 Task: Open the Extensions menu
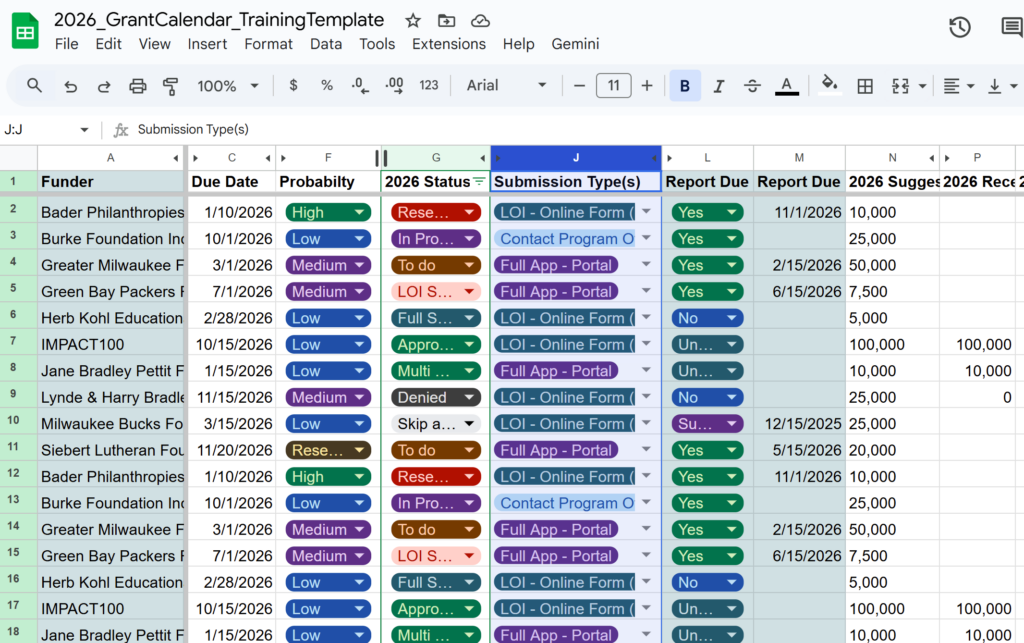[449, 44]
